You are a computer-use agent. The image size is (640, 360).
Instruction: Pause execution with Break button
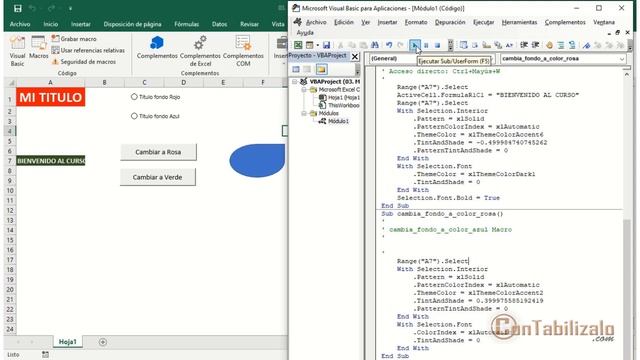coord(426,45)
